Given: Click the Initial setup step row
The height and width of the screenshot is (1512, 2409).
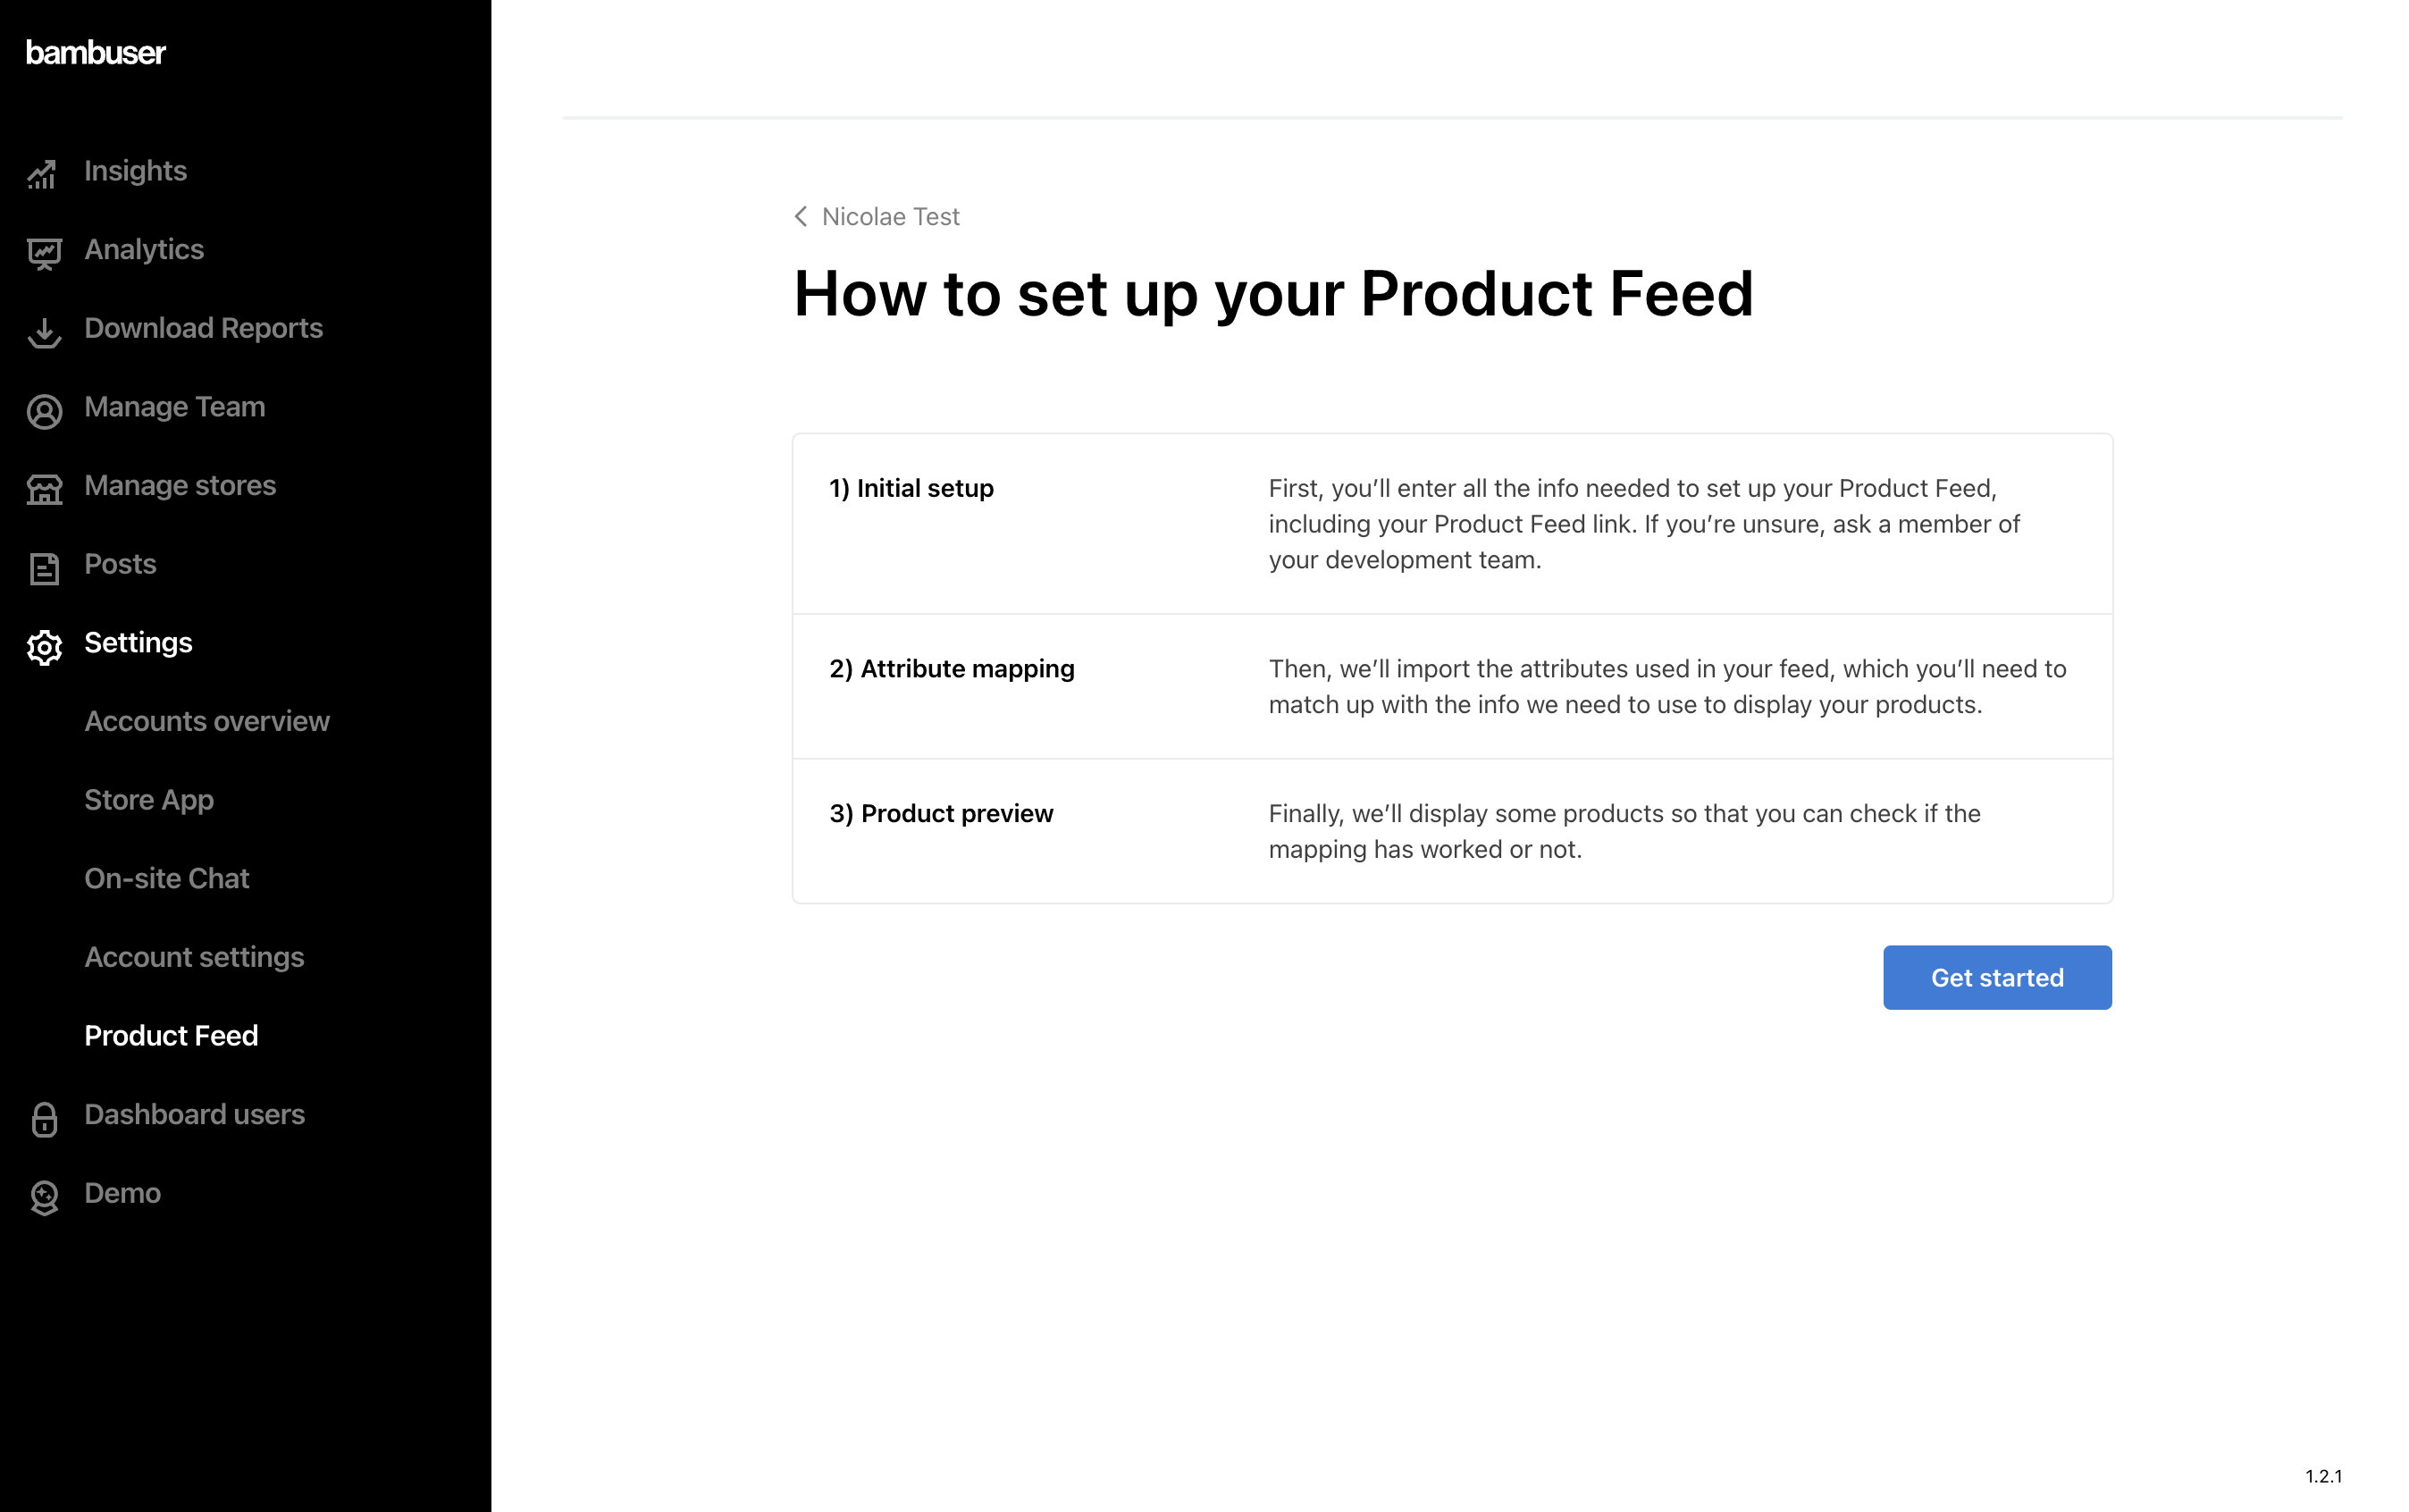Looking at the screenshot, I should (x=1451, y=524).
